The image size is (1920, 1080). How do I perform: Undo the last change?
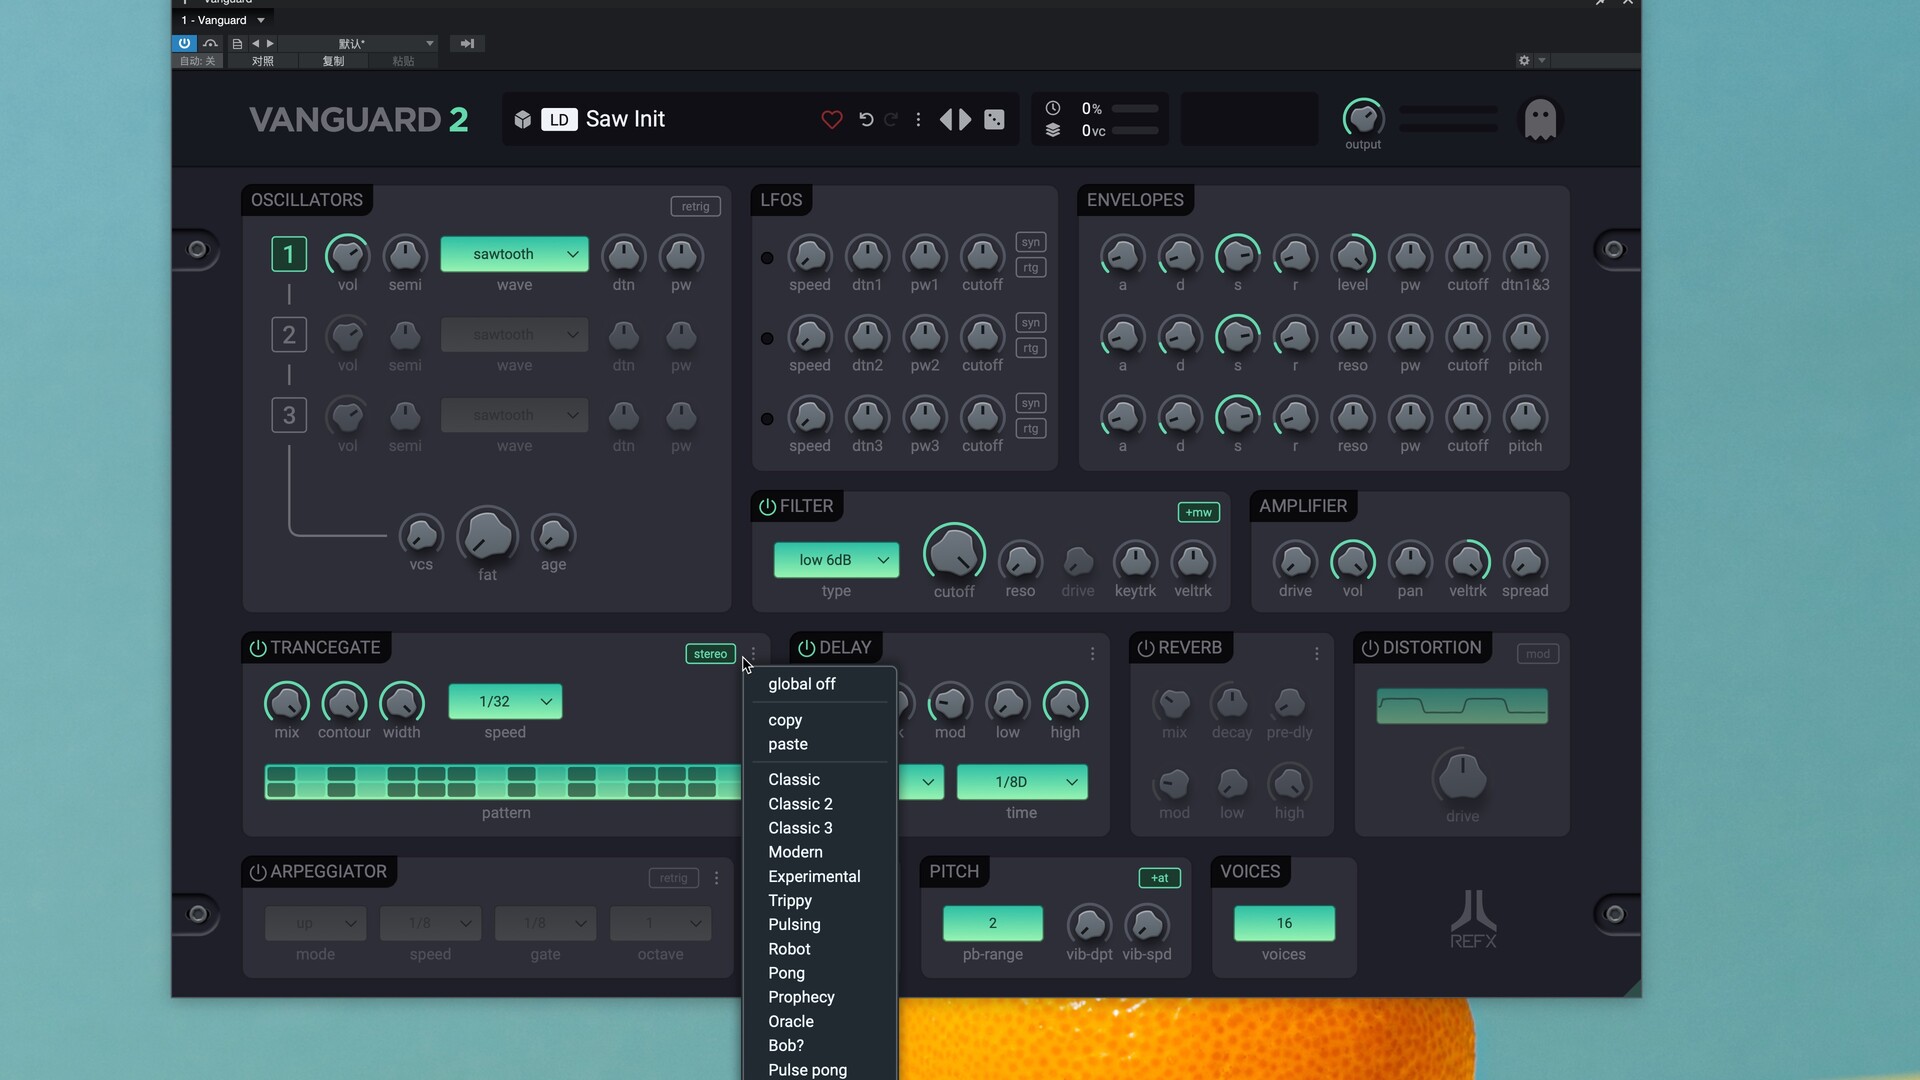[x=866, y=120]
